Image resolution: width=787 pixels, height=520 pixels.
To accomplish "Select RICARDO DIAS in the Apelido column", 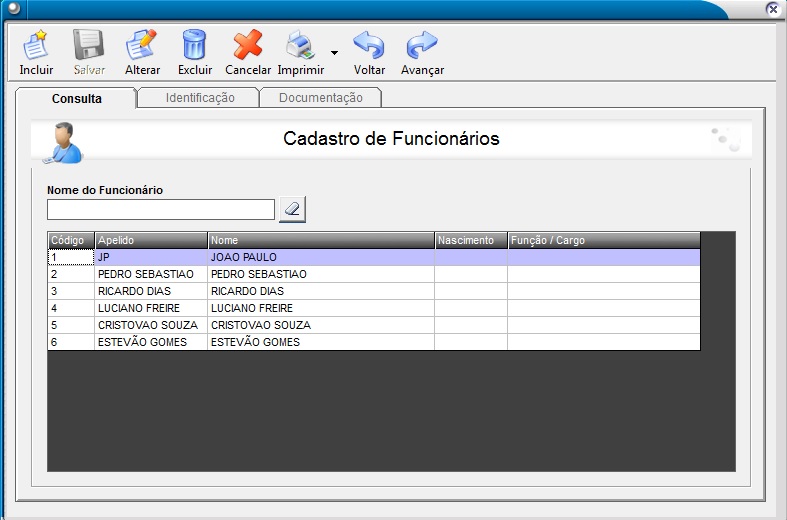I will pos(151,292).
